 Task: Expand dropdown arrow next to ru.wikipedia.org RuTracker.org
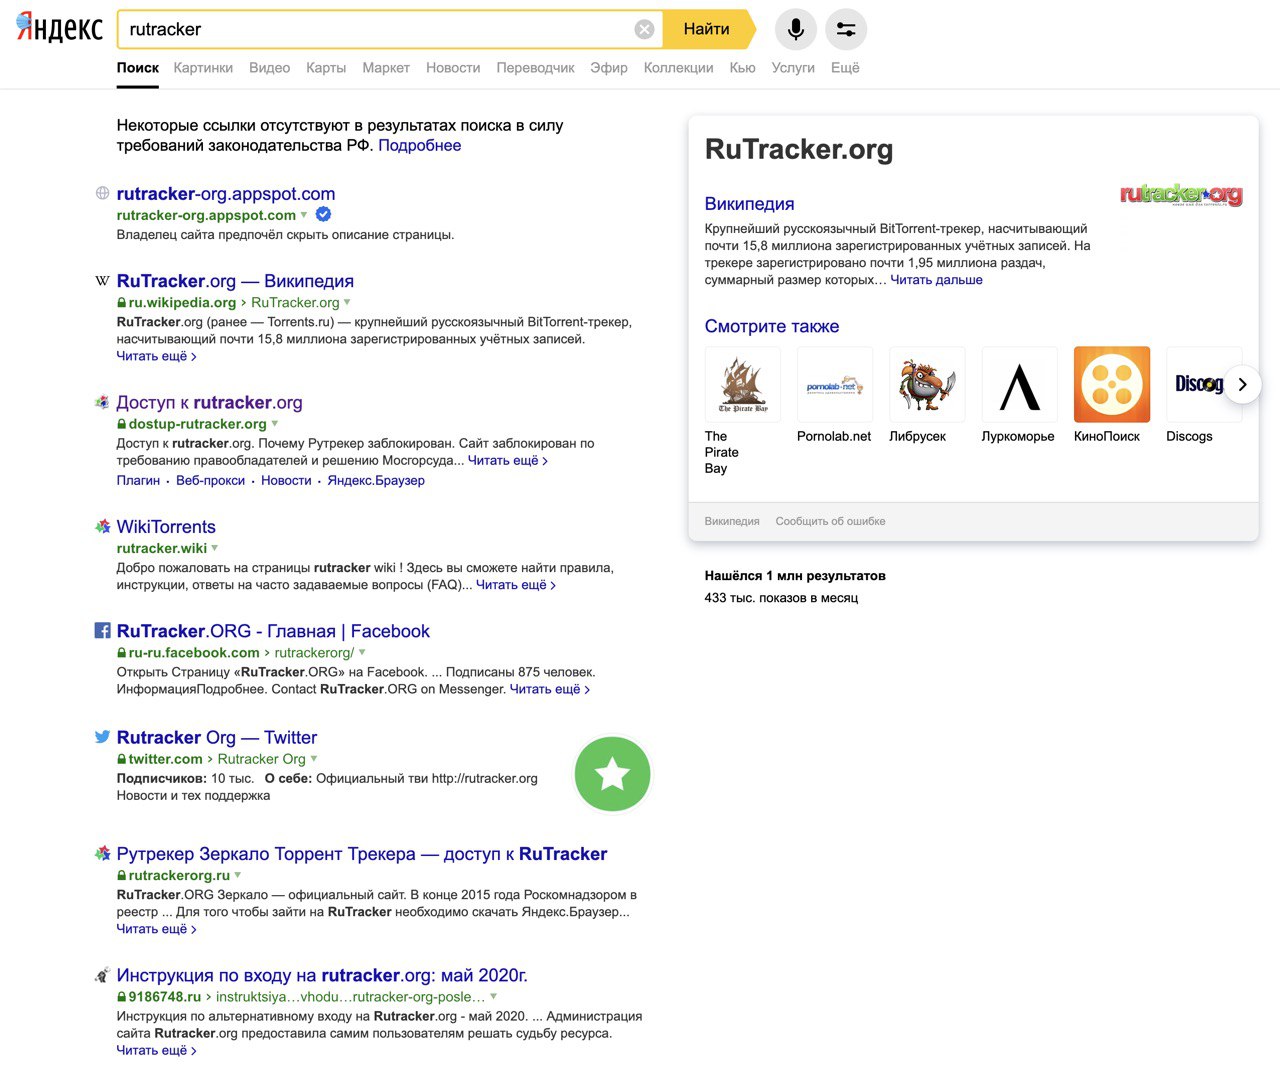pos(347,302)
